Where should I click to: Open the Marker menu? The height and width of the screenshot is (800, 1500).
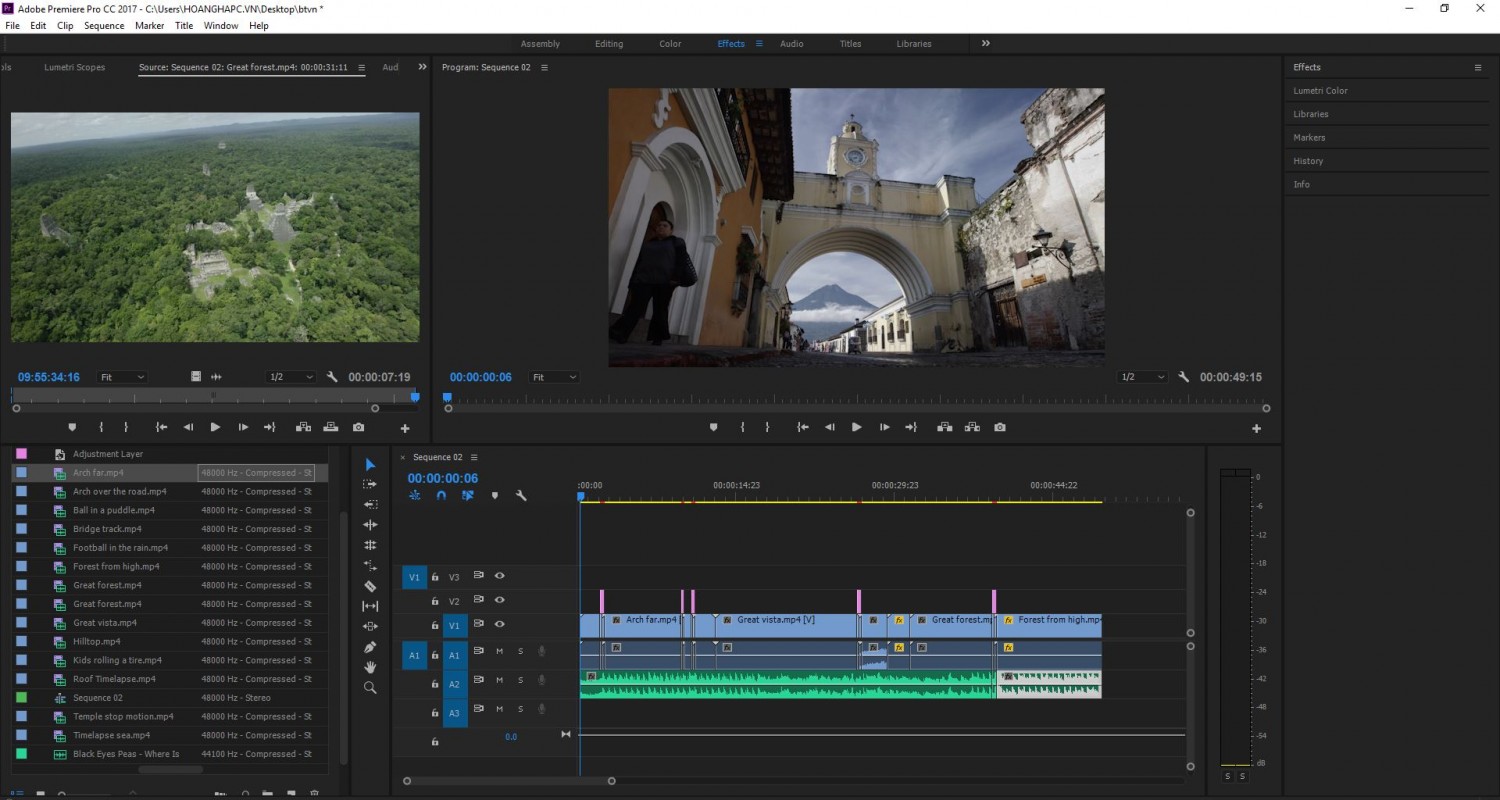pyautogui.click(x=150, y=26)
